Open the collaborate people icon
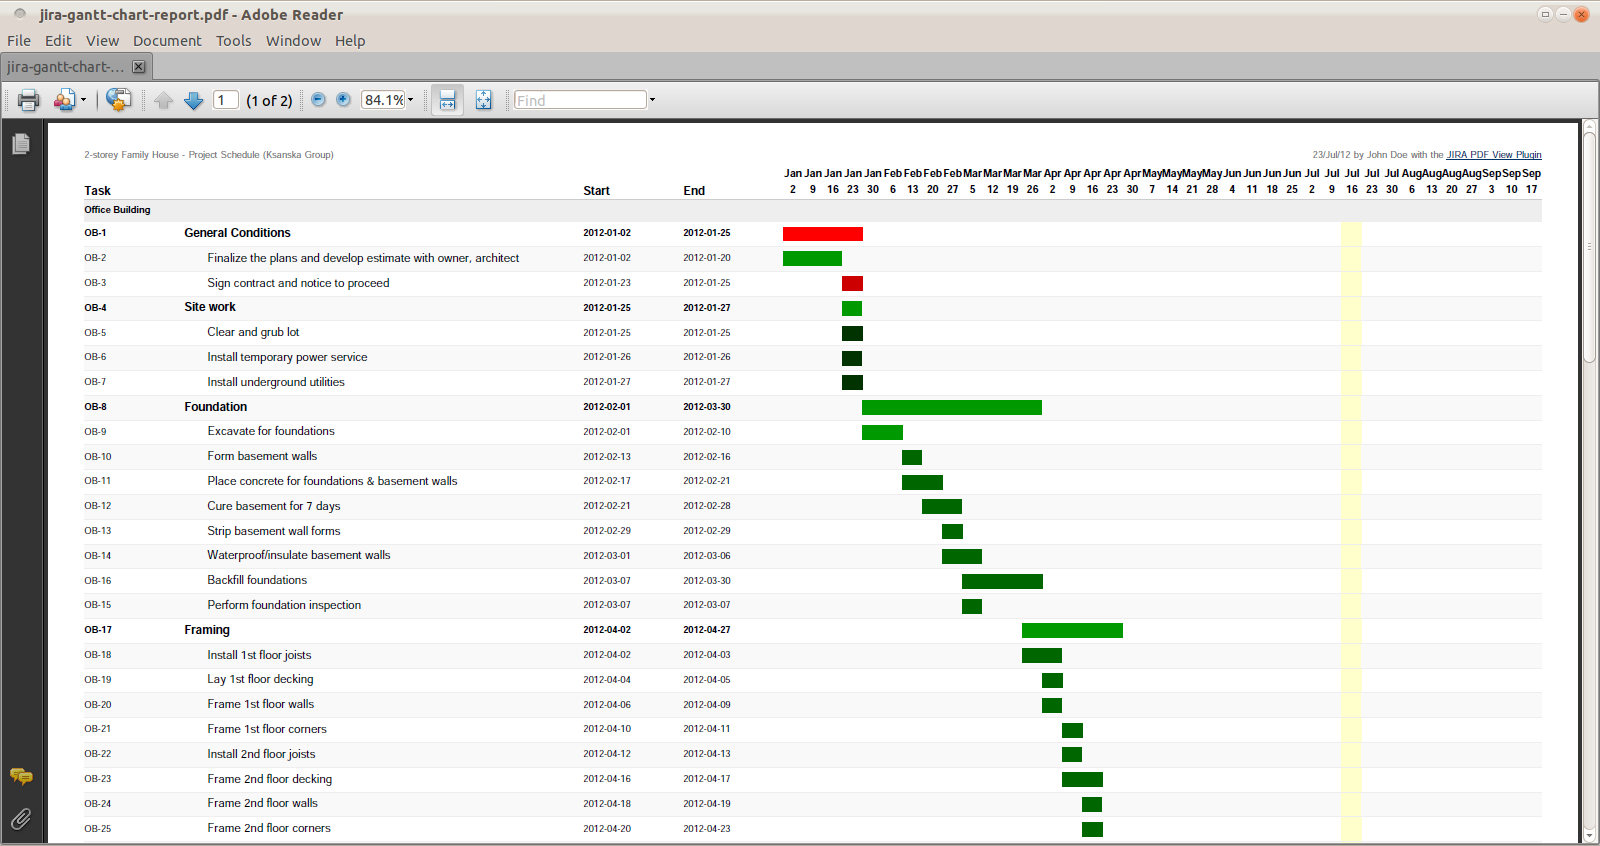The width and height of the screenshot is (1600, 846). [x=64, y=100]
